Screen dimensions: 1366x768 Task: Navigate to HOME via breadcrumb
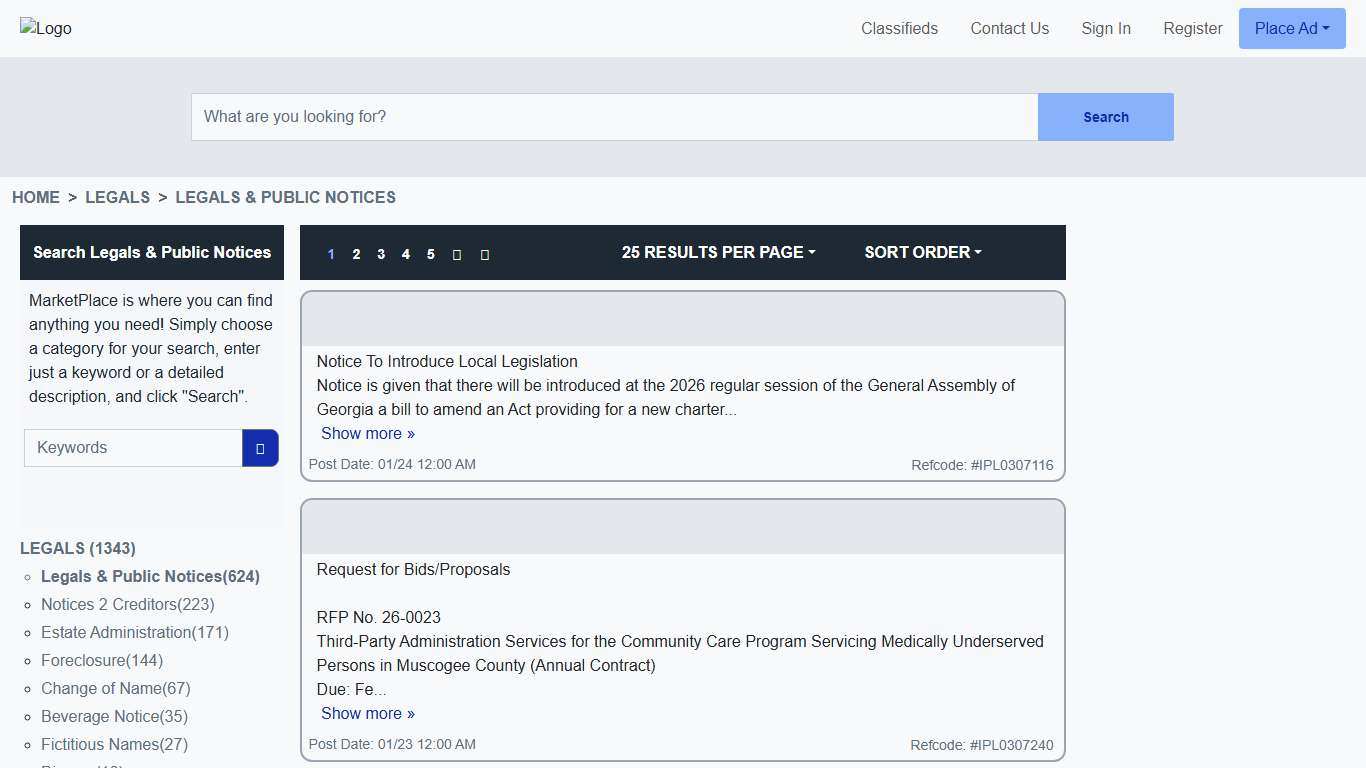pos(35,197)
